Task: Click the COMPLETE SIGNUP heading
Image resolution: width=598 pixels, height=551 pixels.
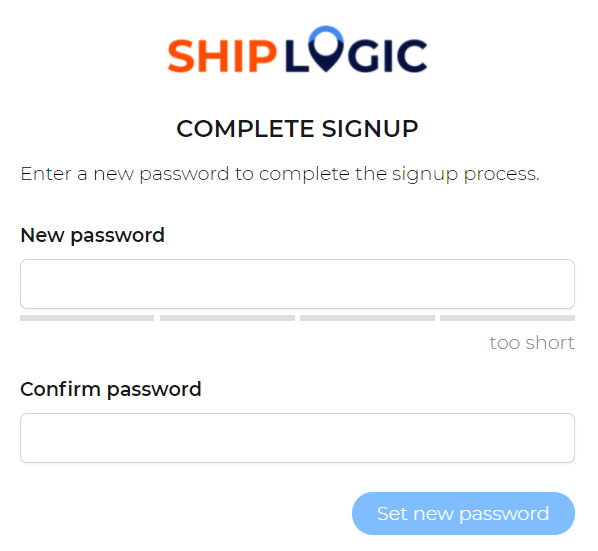Action: (297, 129)
